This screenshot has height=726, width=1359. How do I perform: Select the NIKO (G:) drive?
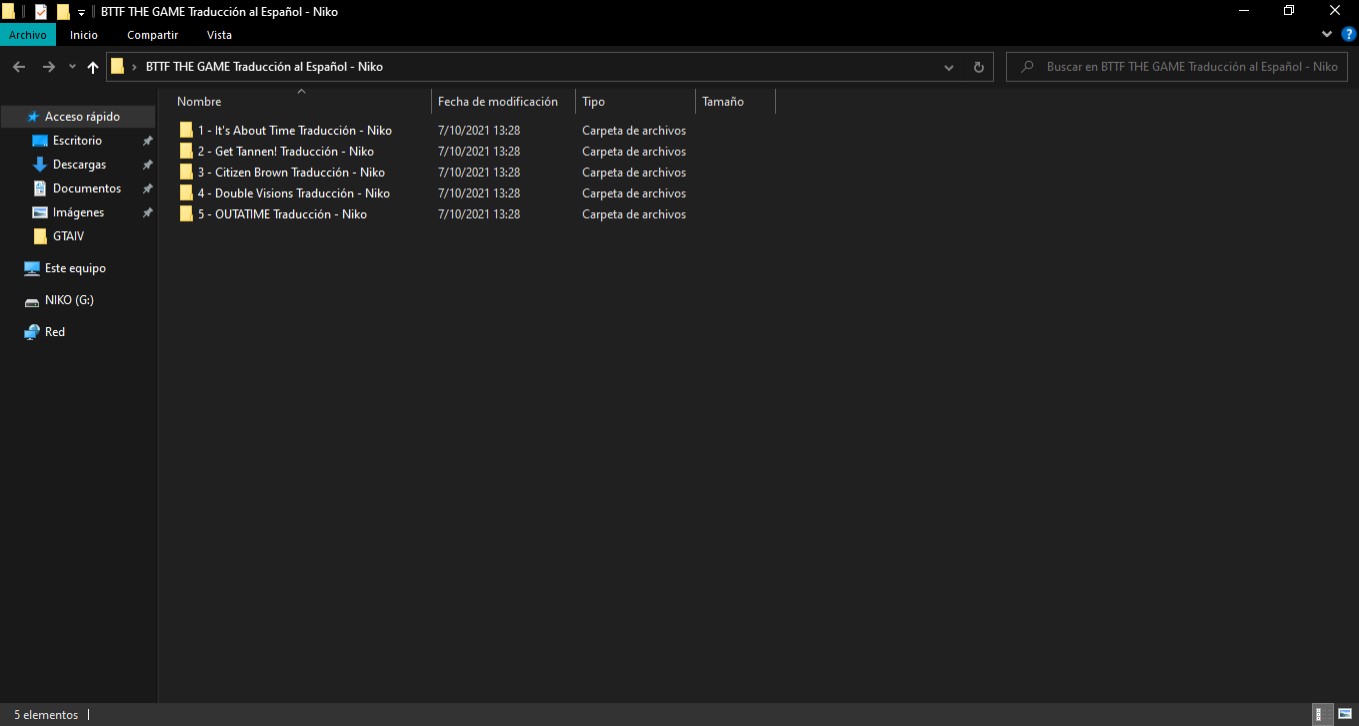(x=69, y=300)
